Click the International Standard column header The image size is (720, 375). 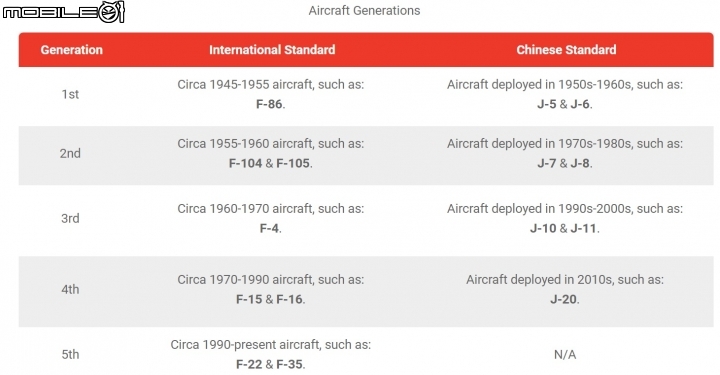point(272,50)
